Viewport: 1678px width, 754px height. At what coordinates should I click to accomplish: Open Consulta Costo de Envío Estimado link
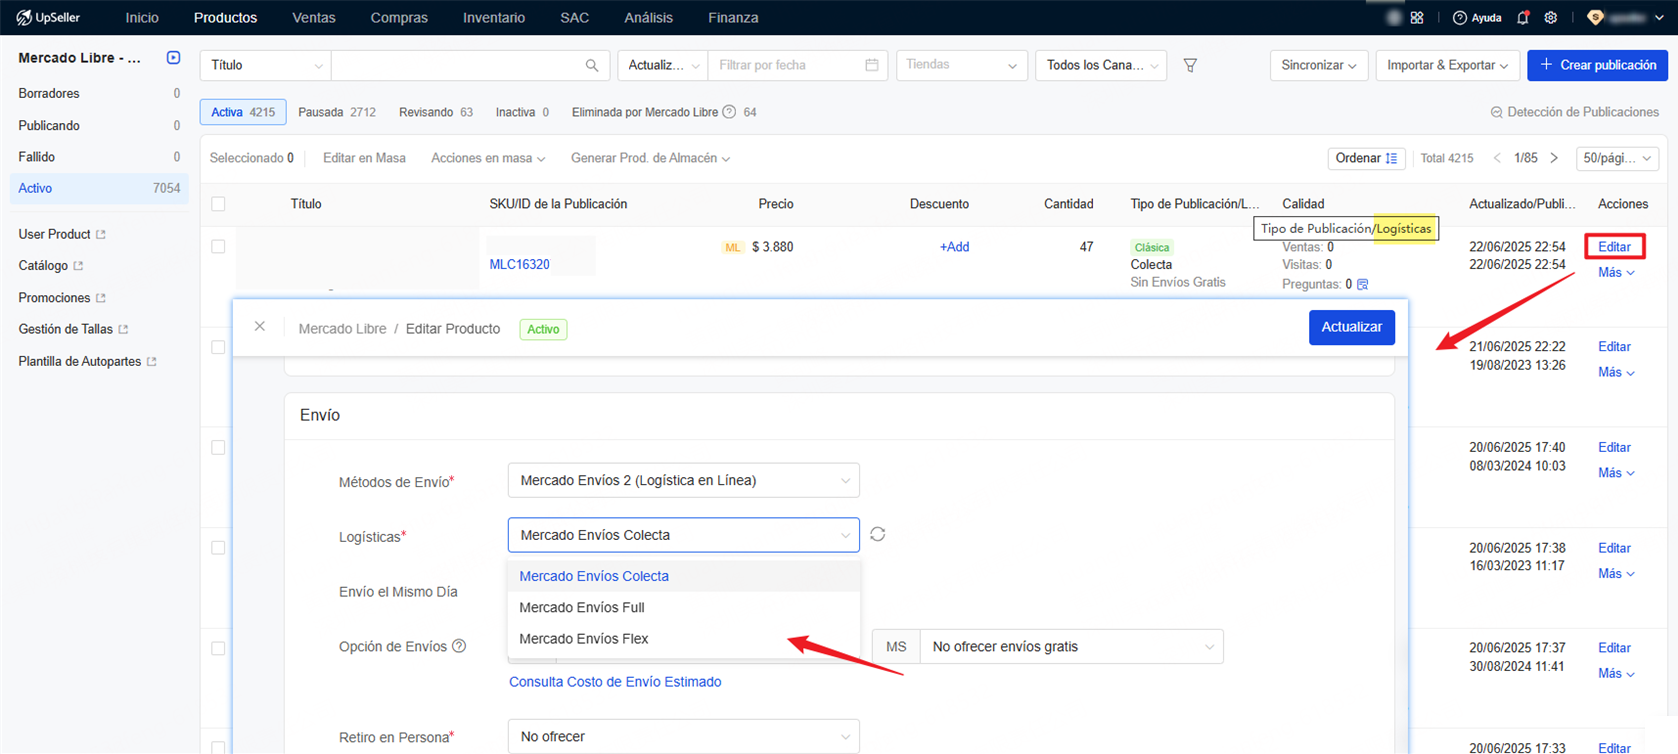coord(615,681)
